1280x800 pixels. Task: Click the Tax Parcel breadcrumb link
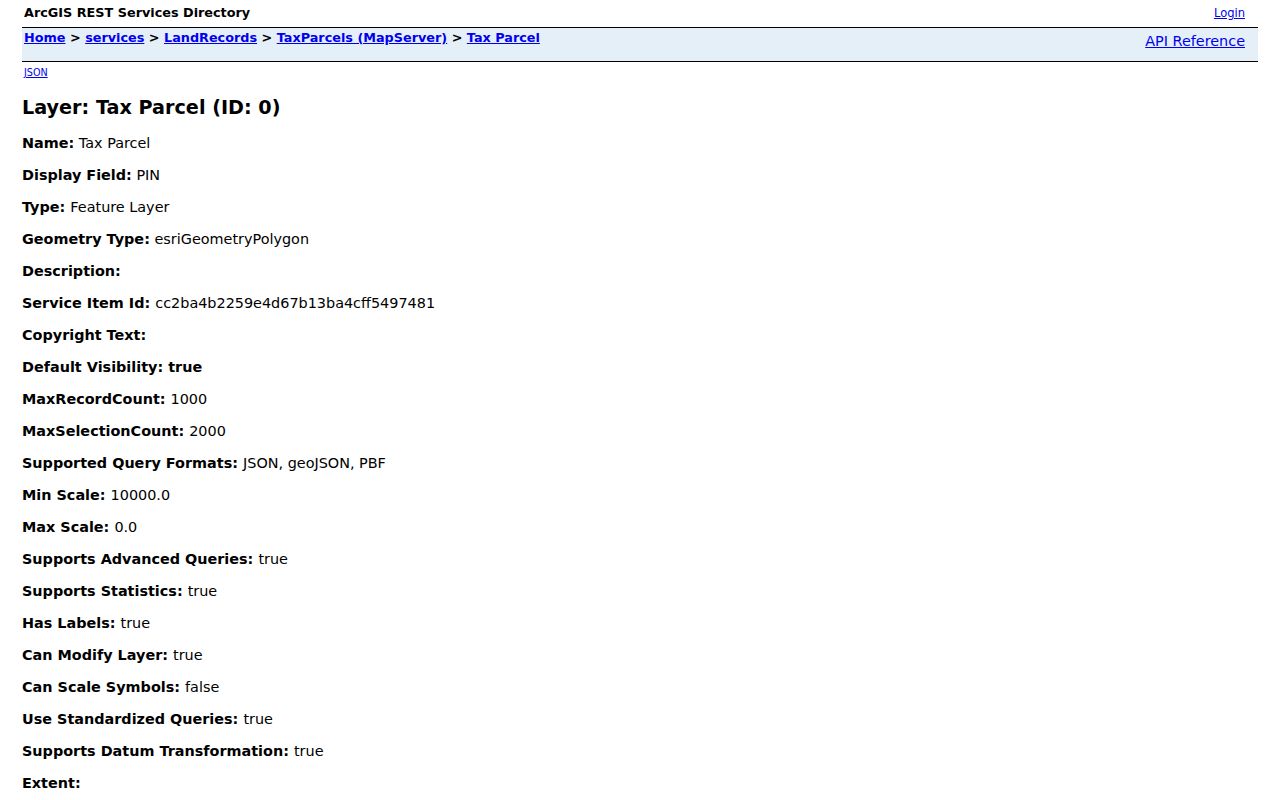503,38
